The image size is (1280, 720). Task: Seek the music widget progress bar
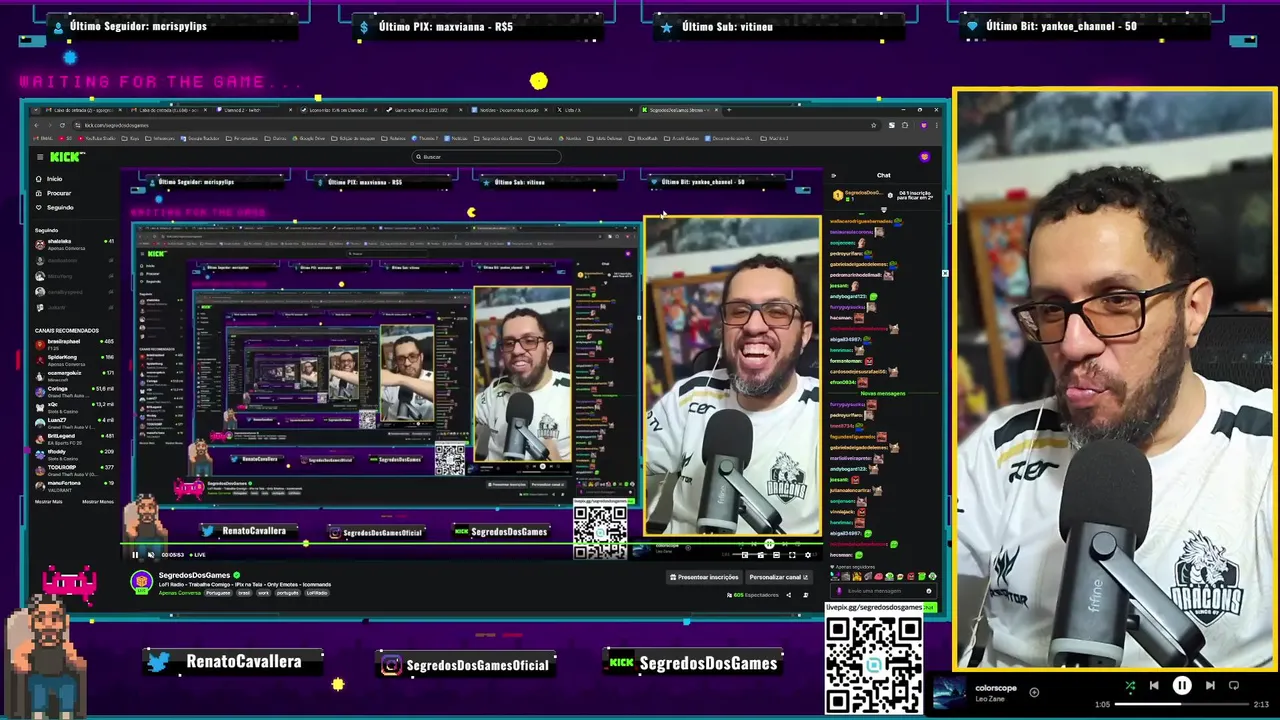click(x=1182, y=704)
